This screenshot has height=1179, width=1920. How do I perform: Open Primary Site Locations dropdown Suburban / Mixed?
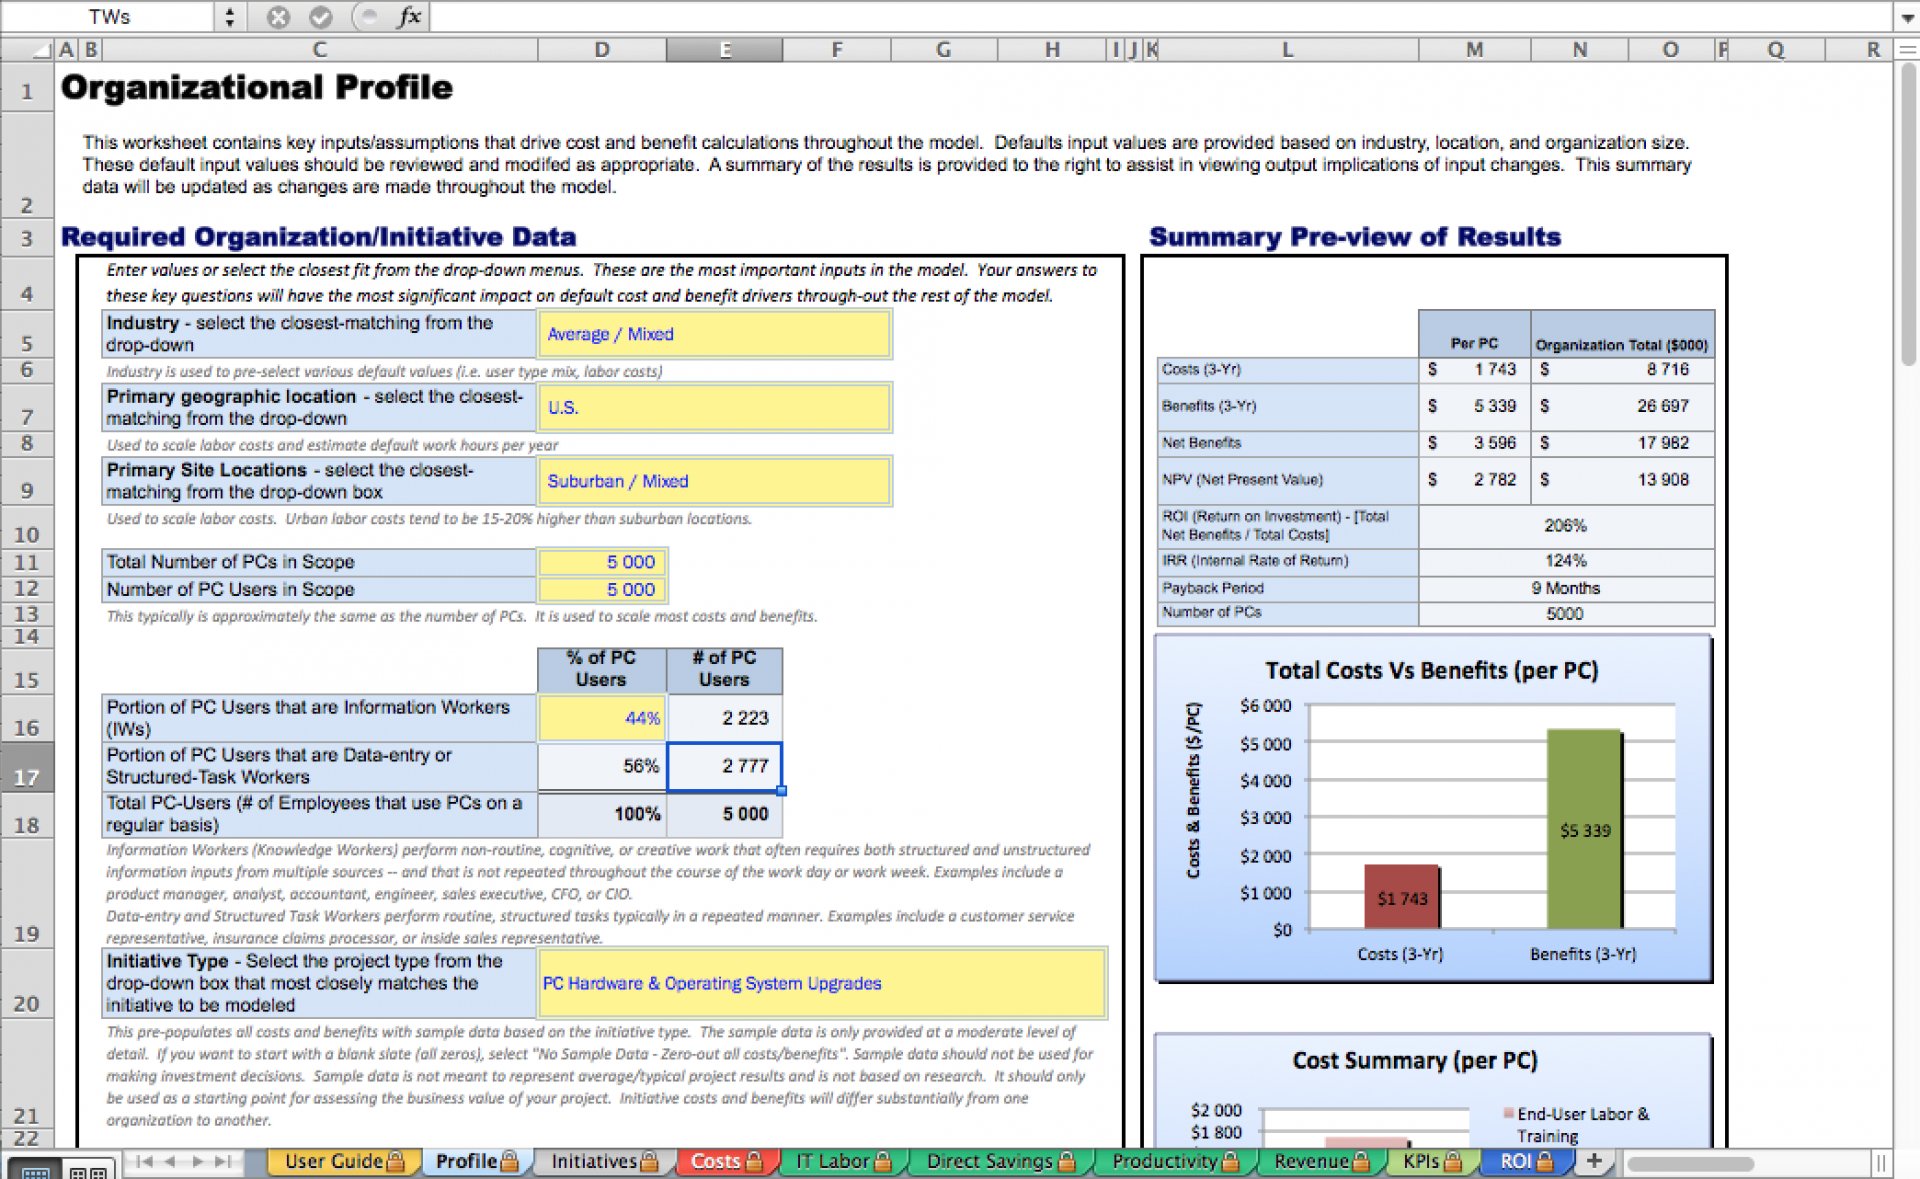coord(714,481)
